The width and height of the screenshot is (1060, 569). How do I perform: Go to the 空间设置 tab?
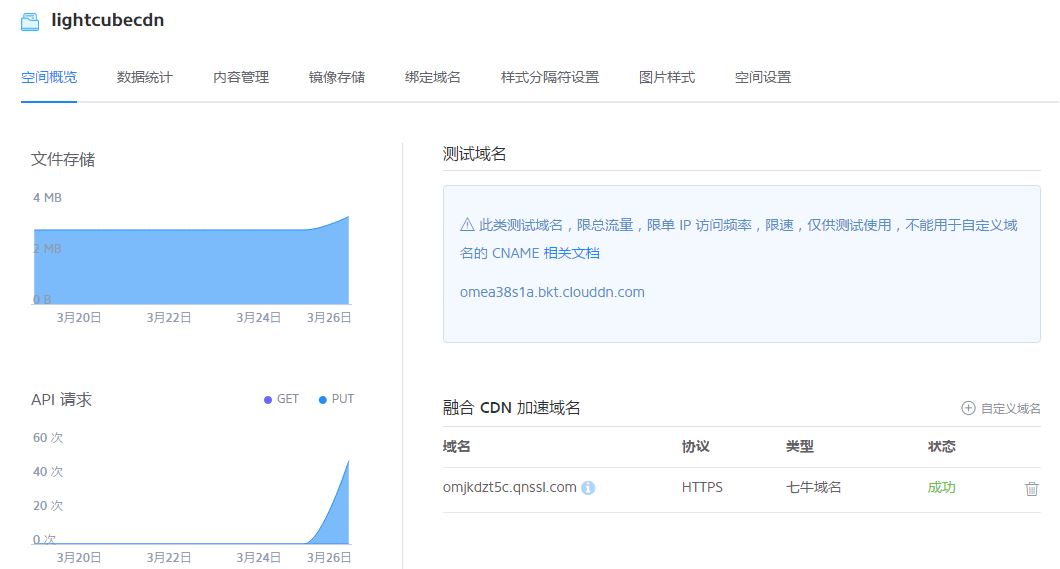[x=763, y=77]
